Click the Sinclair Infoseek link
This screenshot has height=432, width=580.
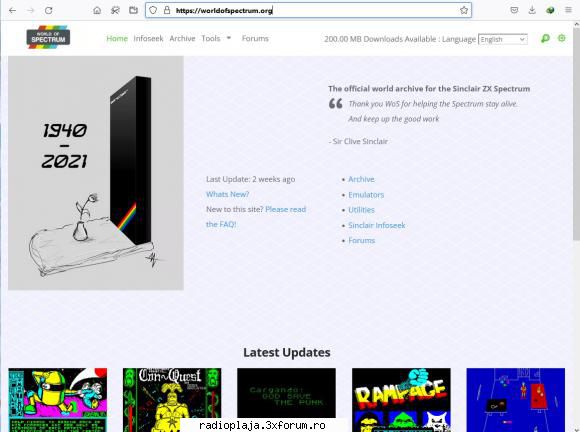tap(377, 225)
